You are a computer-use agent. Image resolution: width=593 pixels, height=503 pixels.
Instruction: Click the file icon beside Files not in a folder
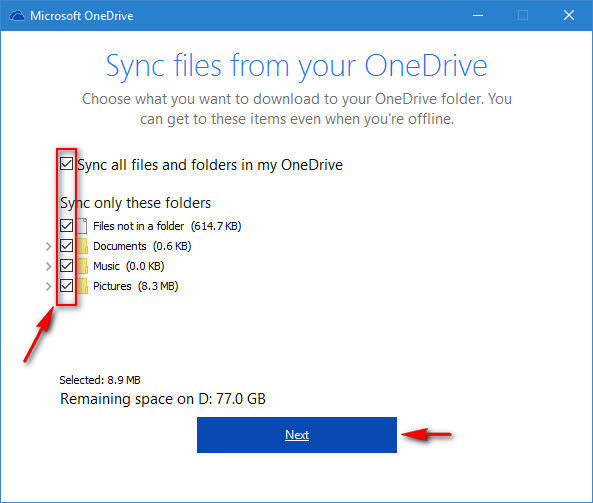(x=82, y=226)
